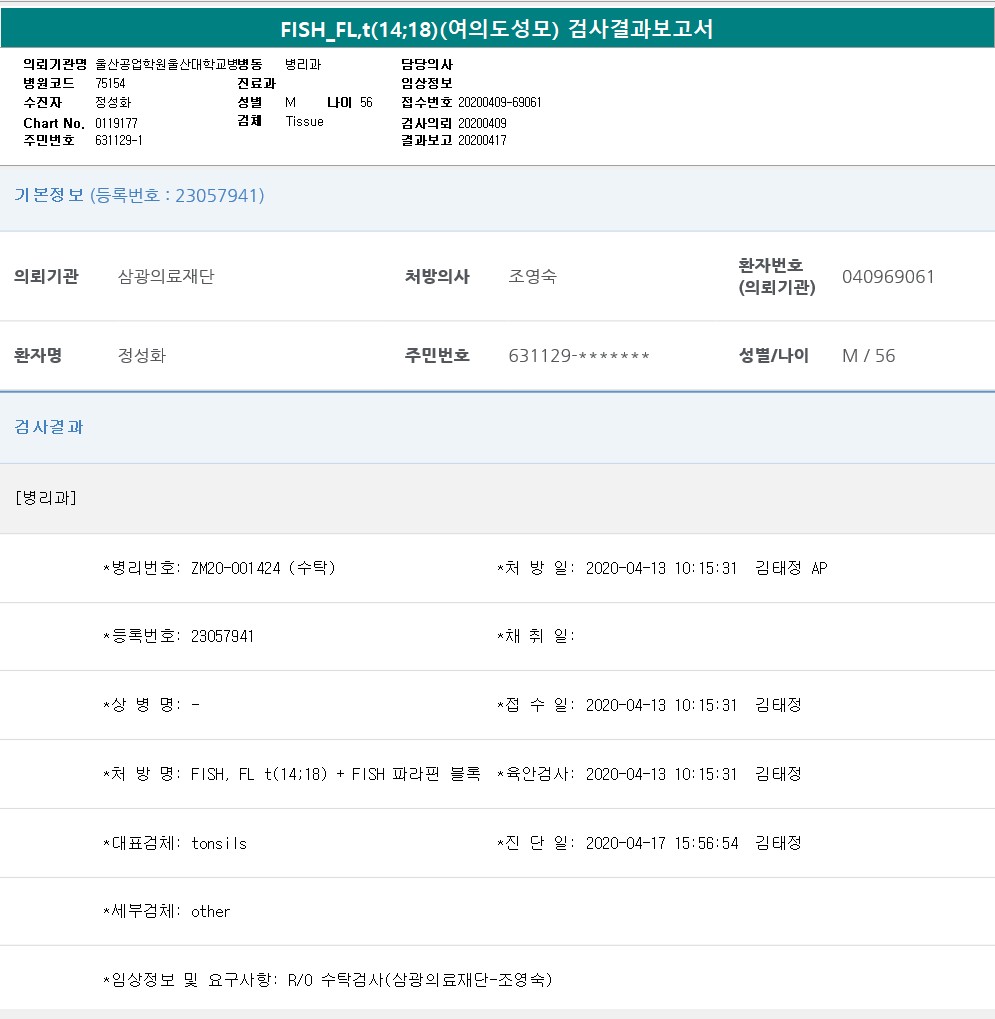Select the 검사결과 section header
The width and height of the screenshot is (995, 1019).
[49, 427]
